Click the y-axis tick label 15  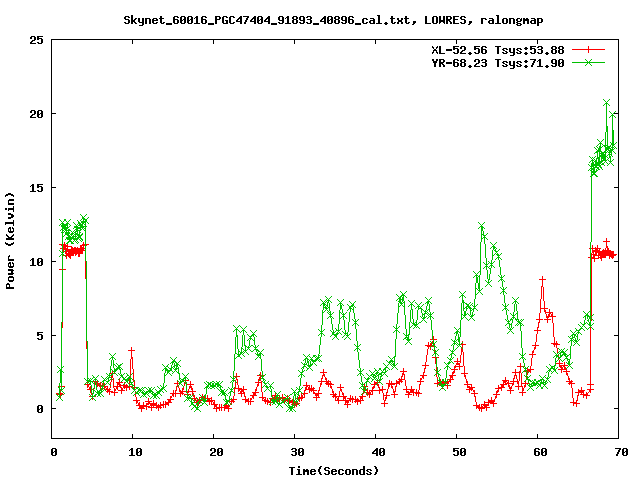(x=36, y=188)
